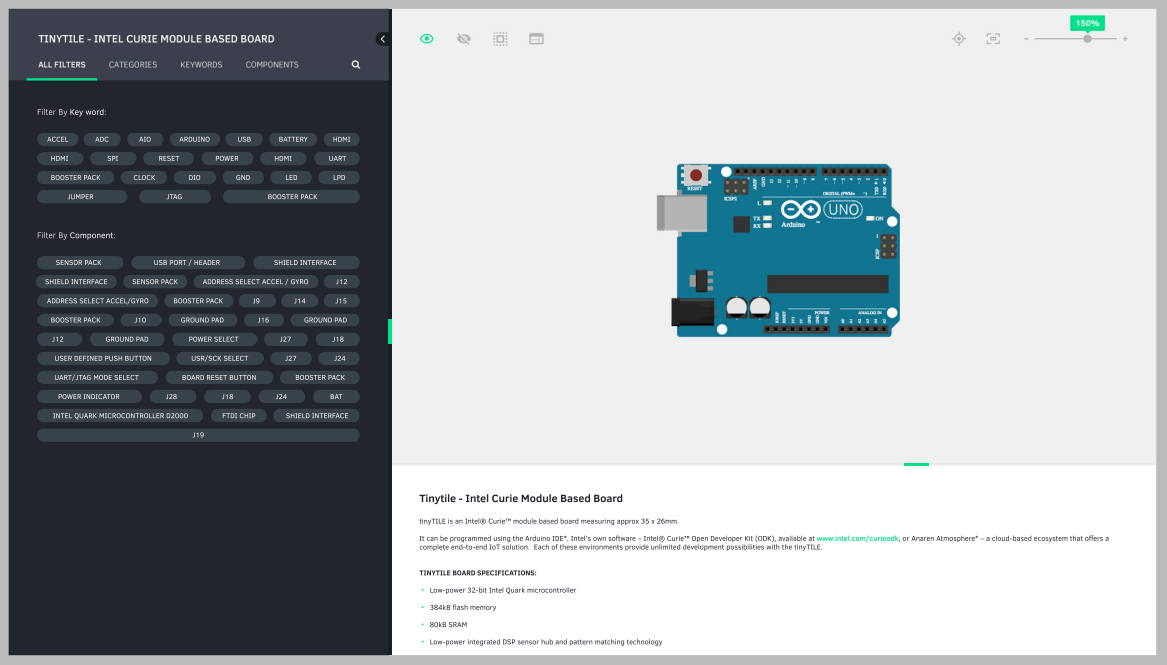Choose the J19 component filter

click(198, 437)
